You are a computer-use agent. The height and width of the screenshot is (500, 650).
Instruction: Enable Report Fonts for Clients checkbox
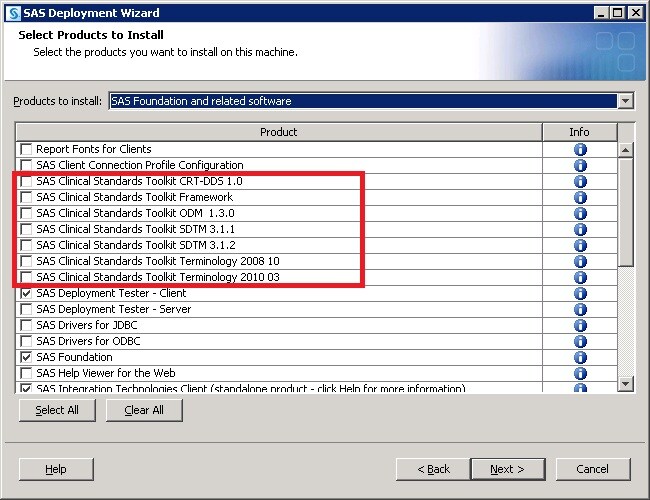point(26,149)
